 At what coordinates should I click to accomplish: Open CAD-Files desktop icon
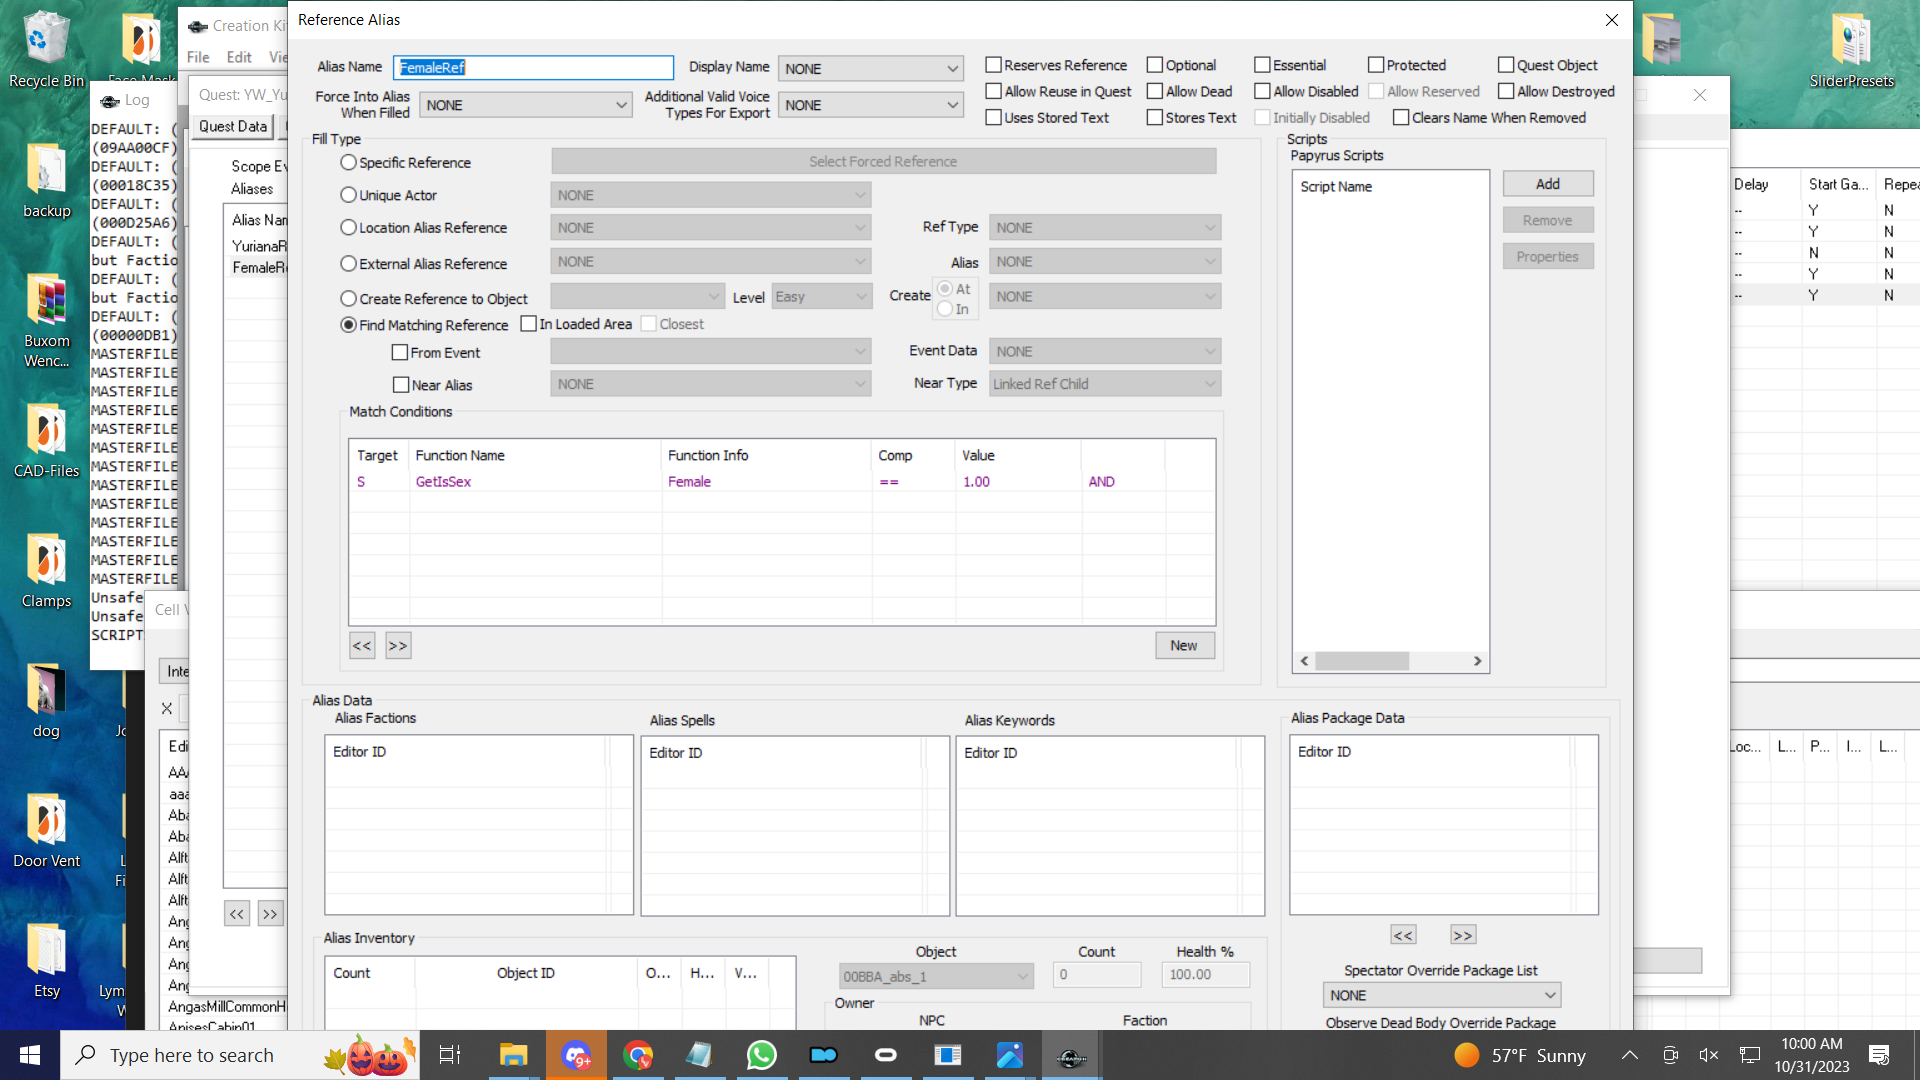tap(46, 440)
